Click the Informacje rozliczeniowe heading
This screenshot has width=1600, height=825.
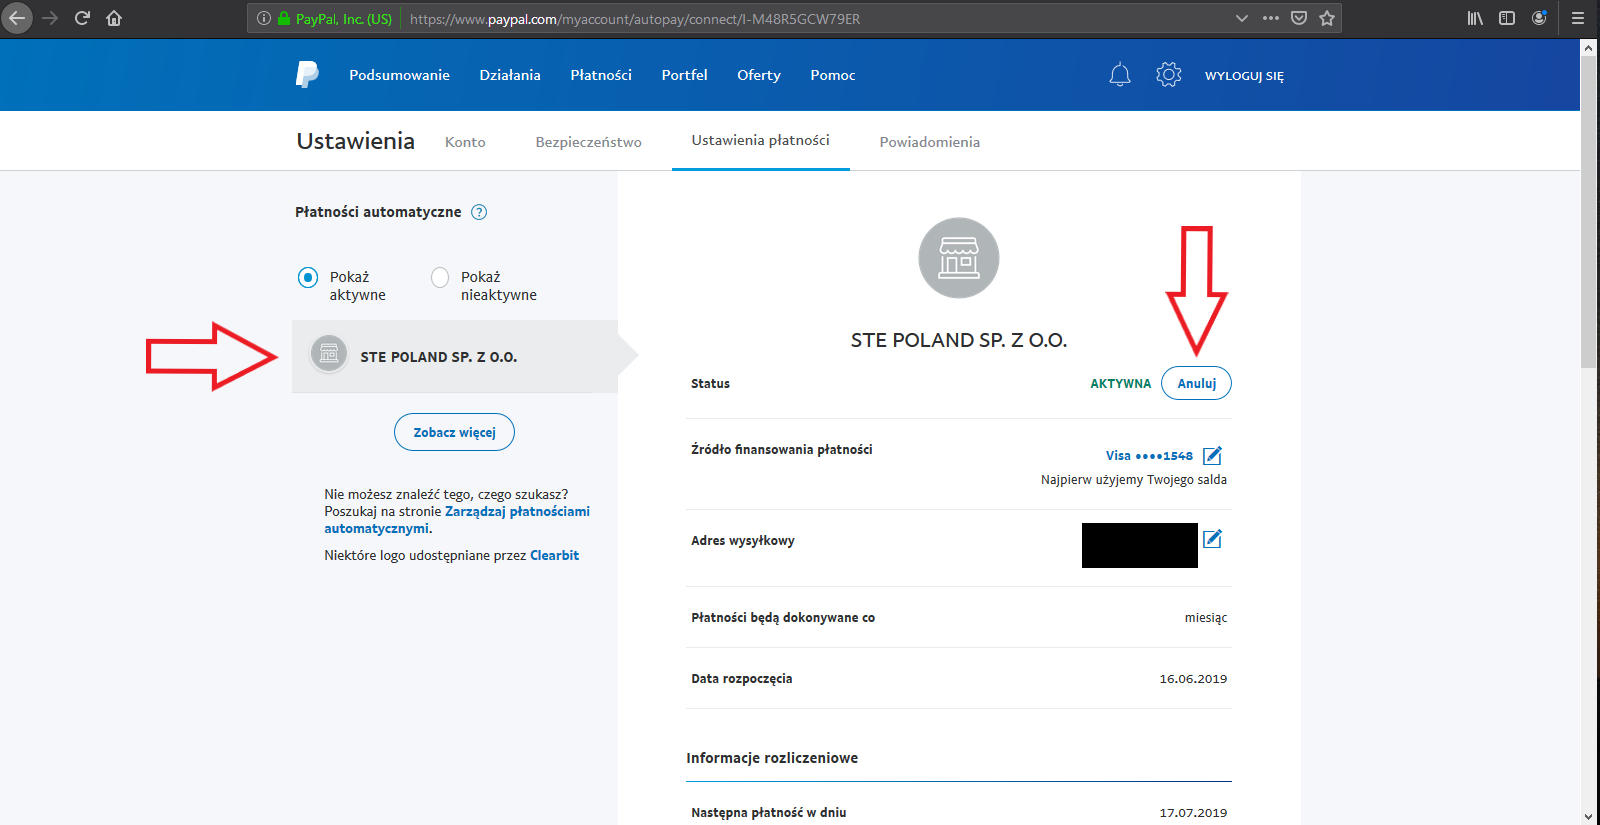click(772, 758)
